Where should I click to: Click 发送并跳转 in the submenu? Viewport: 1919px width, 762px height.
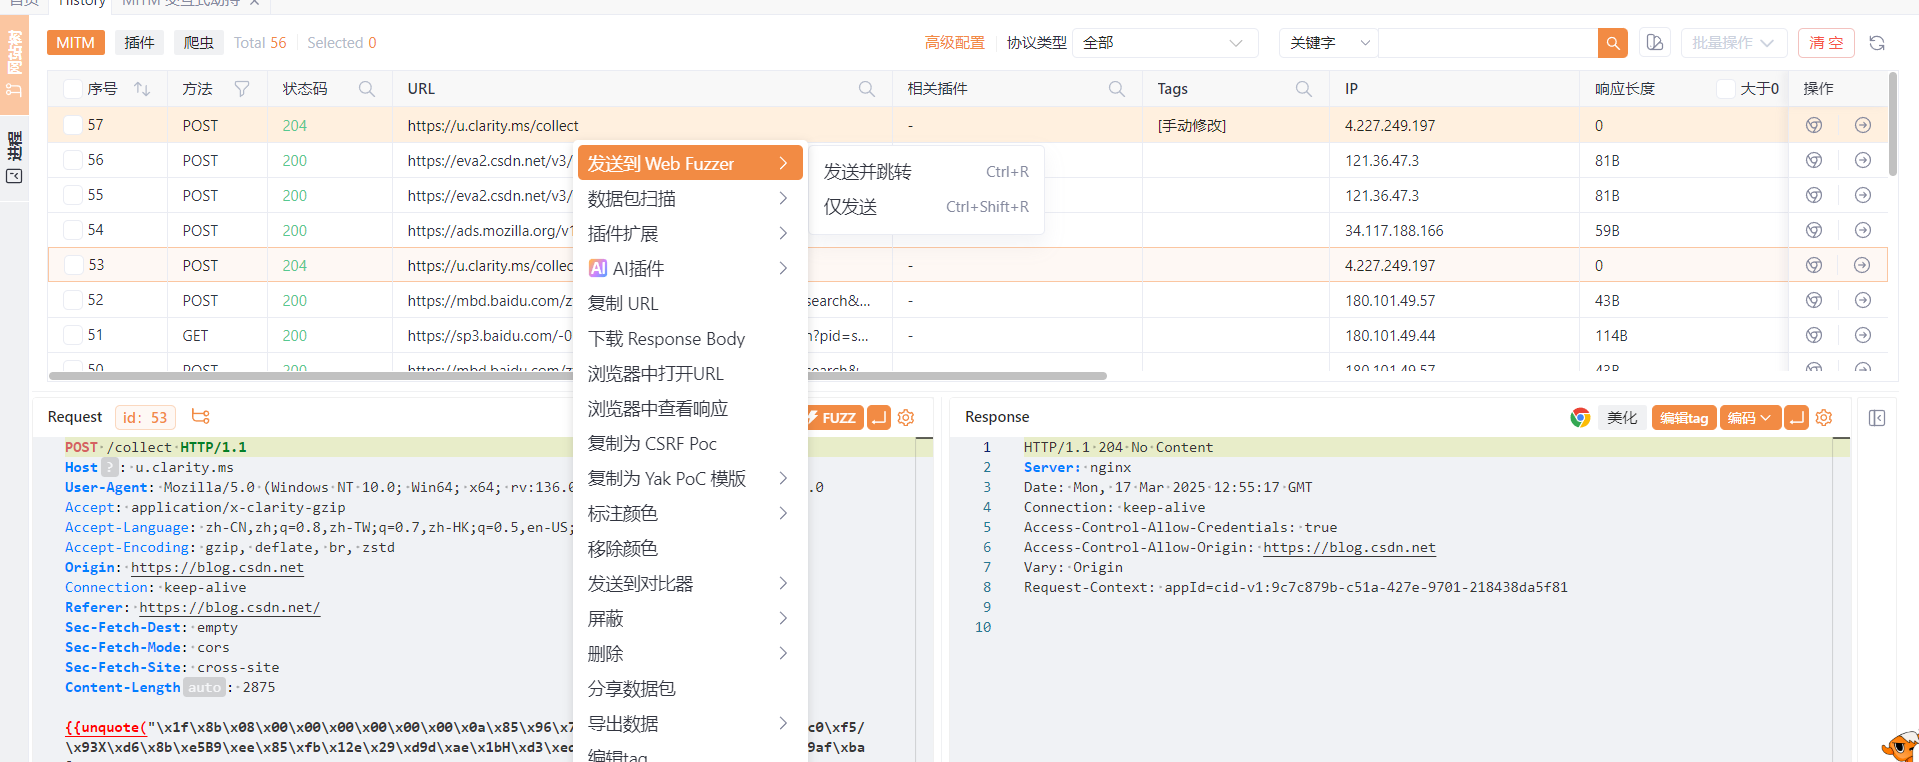(x=926, y=172)
